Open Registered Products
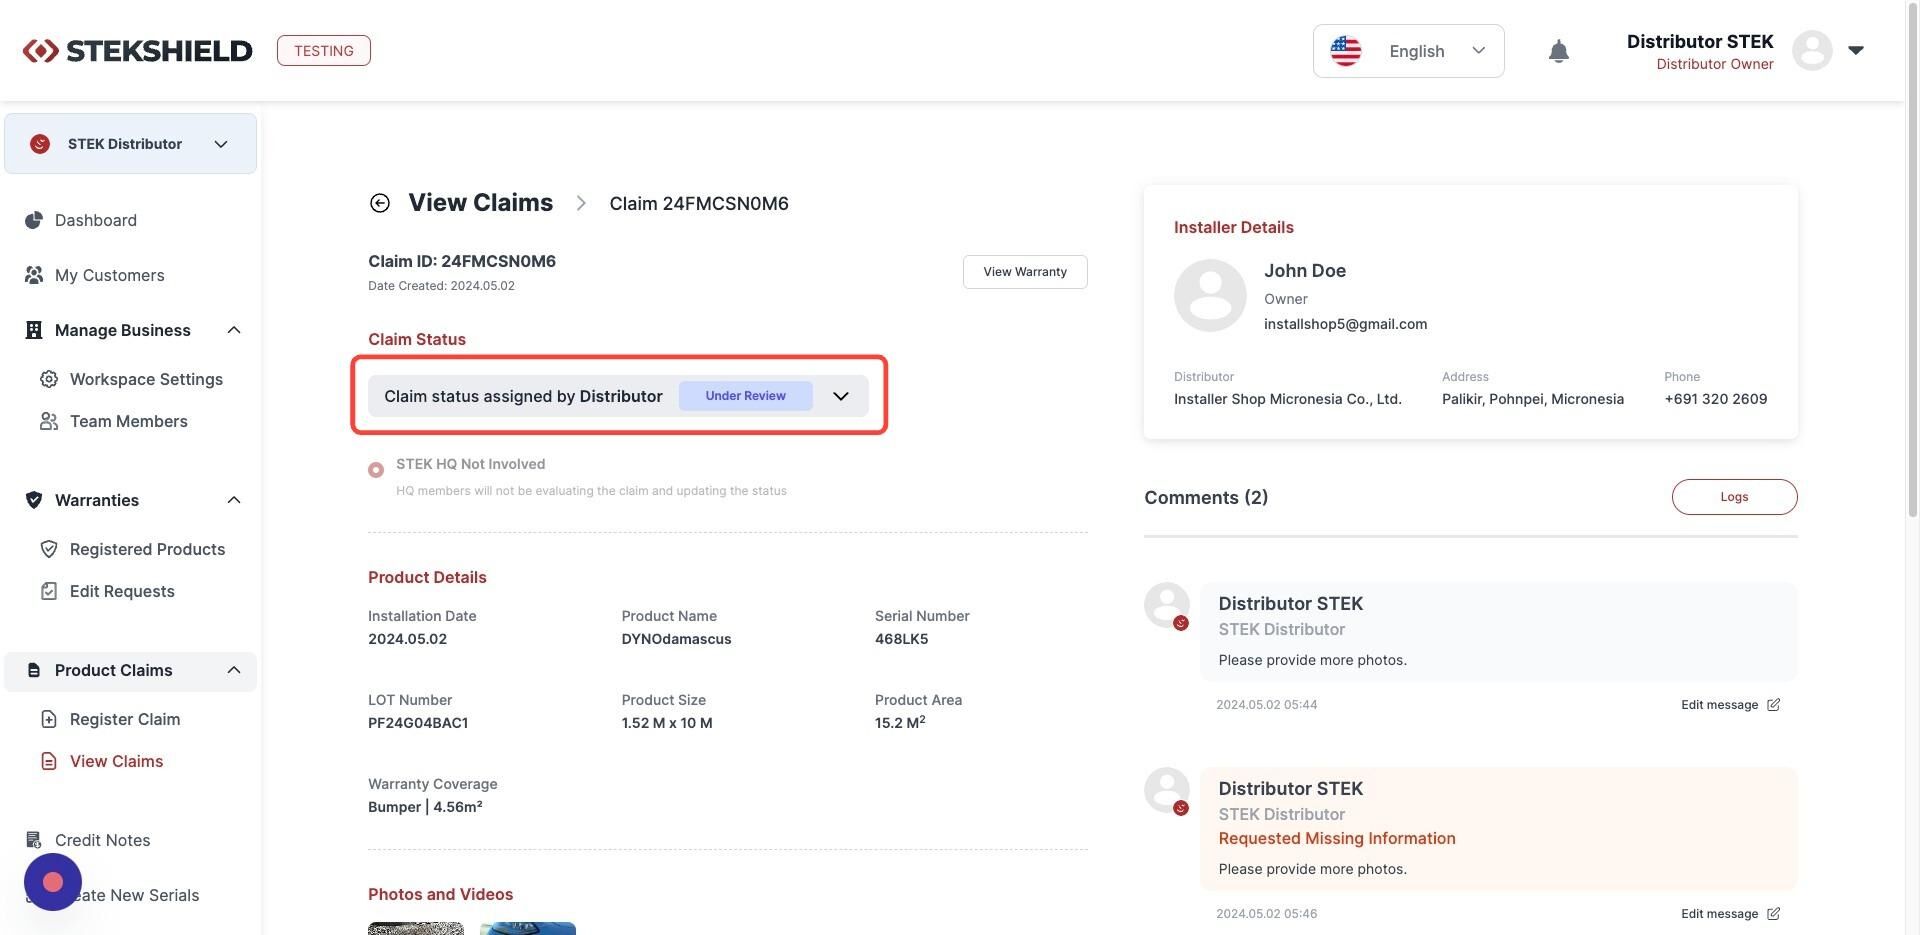The image size is (1920, 935). (x=147, y=549)
